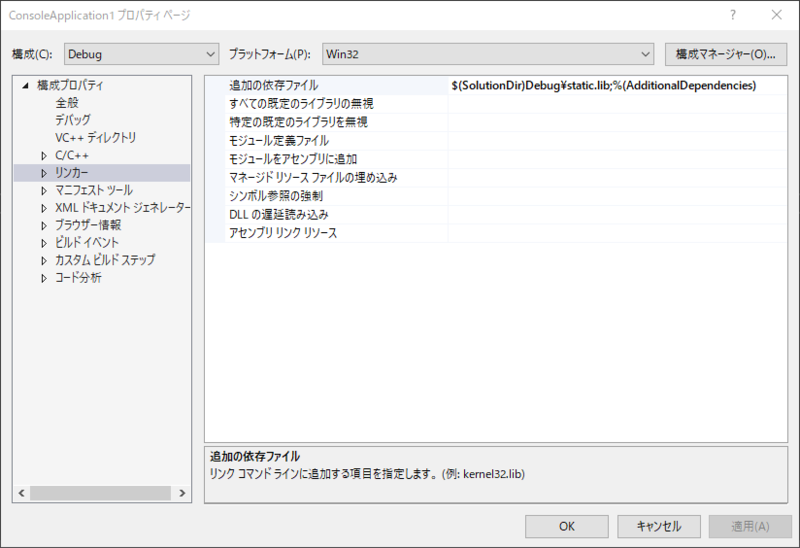Select the マニフェスト ツール label
800x548 pixels.
tap(94, 190)
